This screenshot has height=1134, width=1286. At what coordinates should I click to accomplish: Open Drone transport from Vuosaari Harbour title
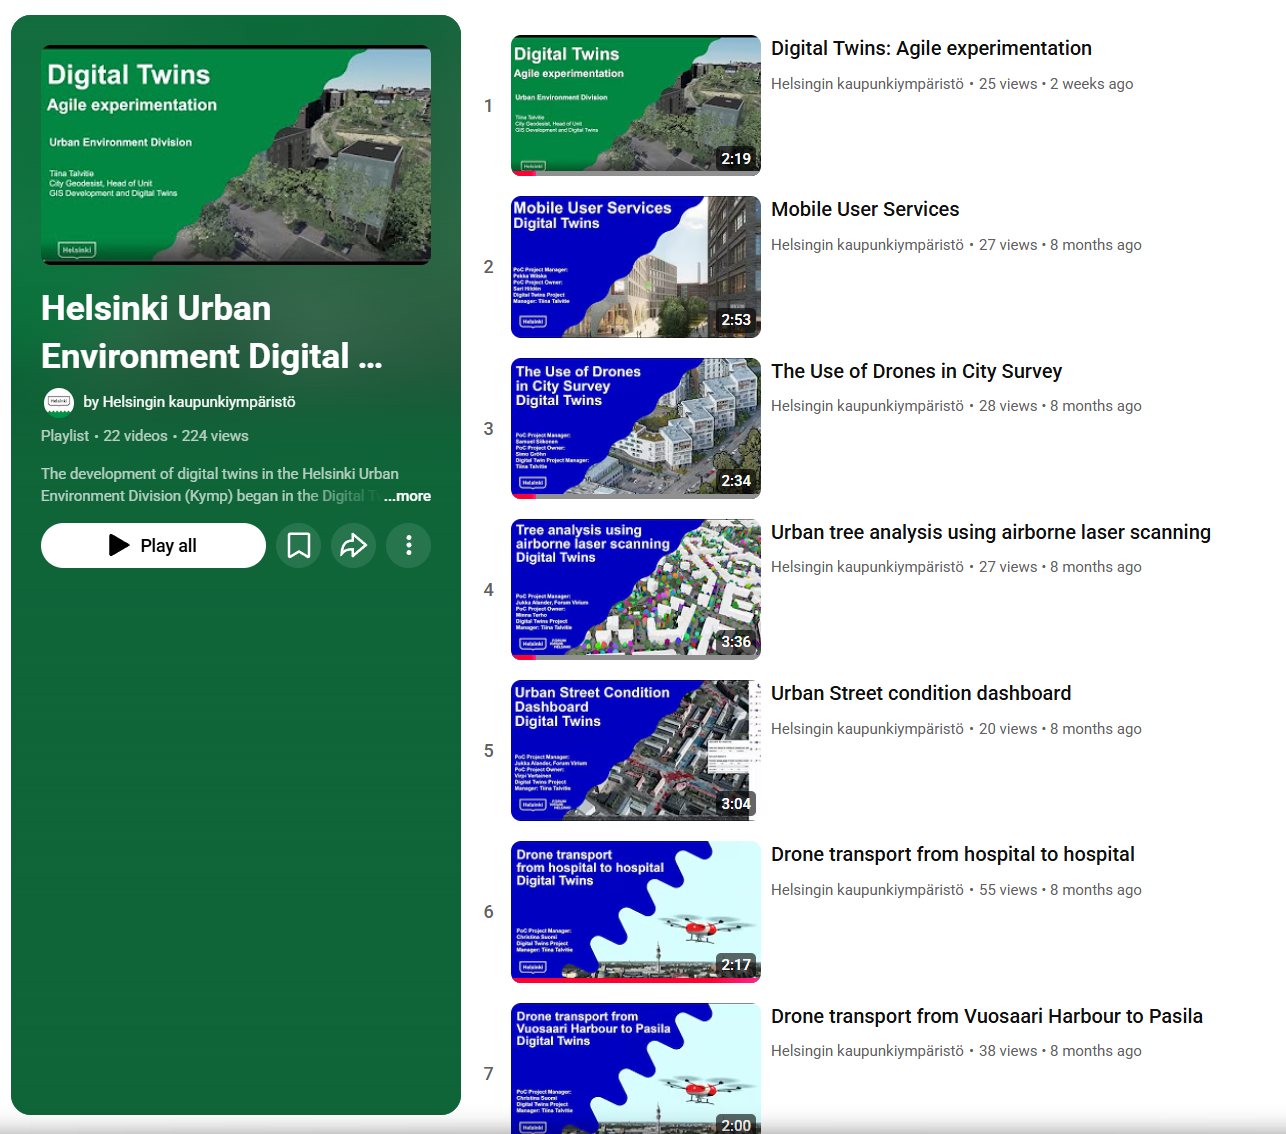pos(986,1016)
